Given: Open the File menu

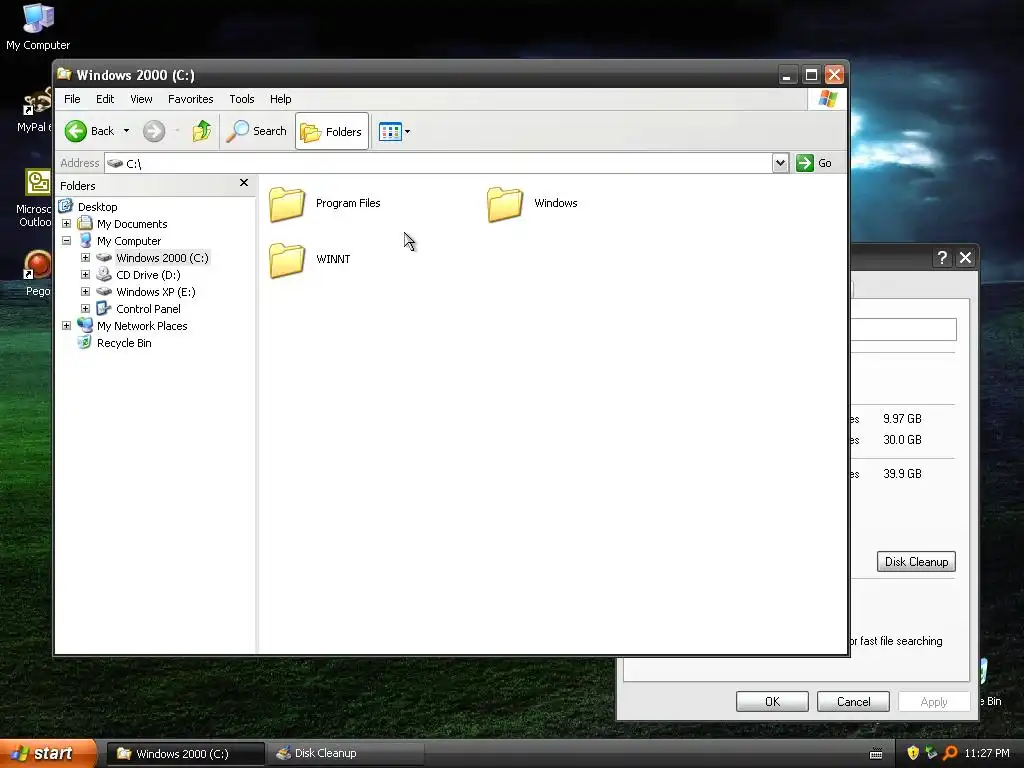Looking at the screenshot, I should tap(72, 99).
